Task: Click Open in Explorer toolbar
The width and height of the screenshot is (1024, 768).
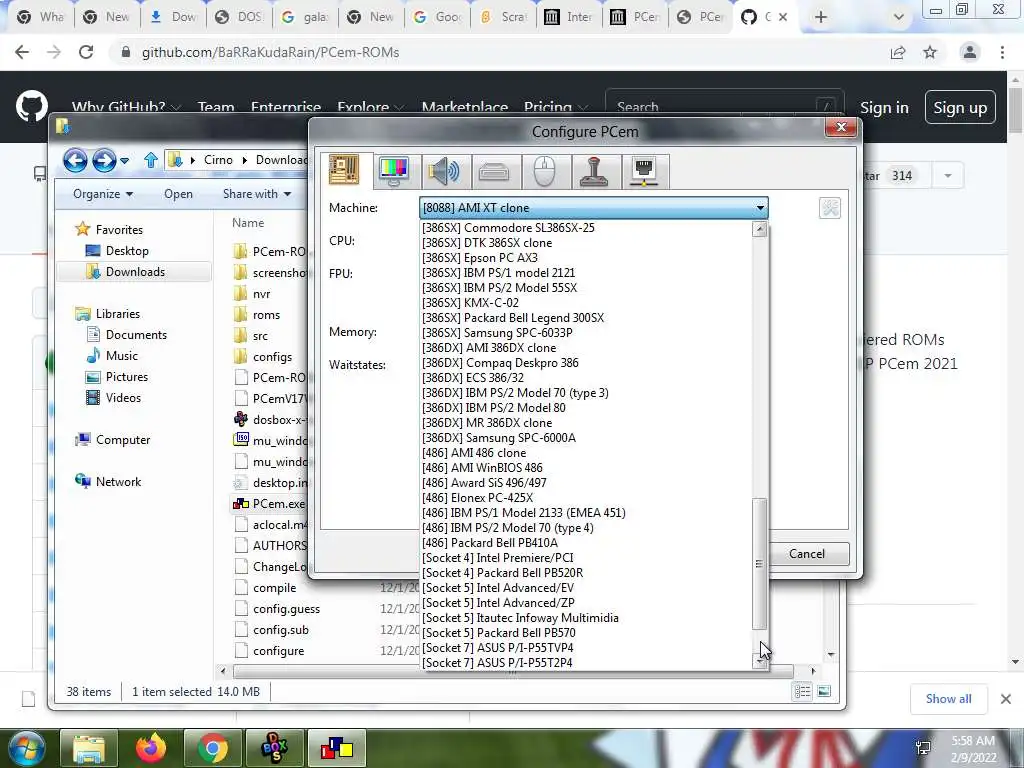Action: (x=178, y=194)
